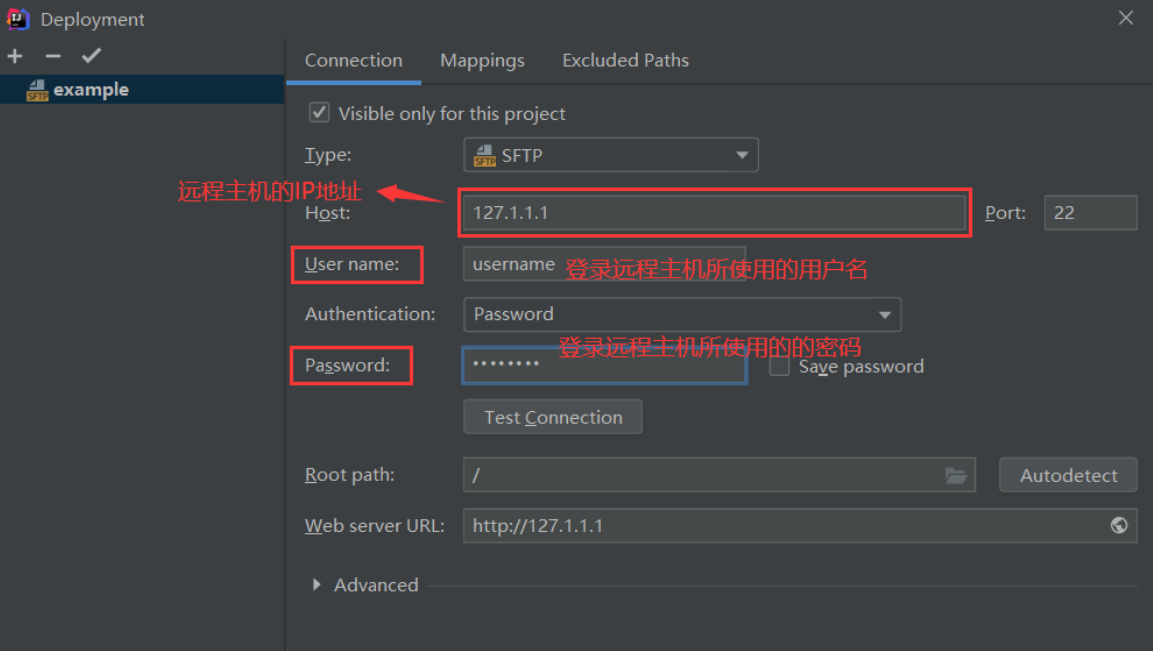Switch to the Mappings tab
This screenshot has width=1153, height=651.
click(x=482, y=61)
